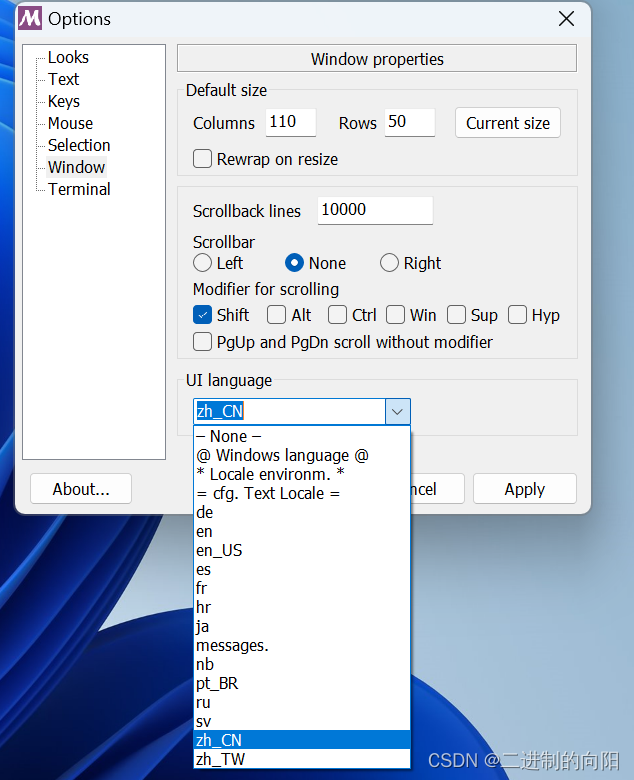Viewport: 634px width, 780px height.
Task: Choose fr from the language list
Action: (302, 588)
